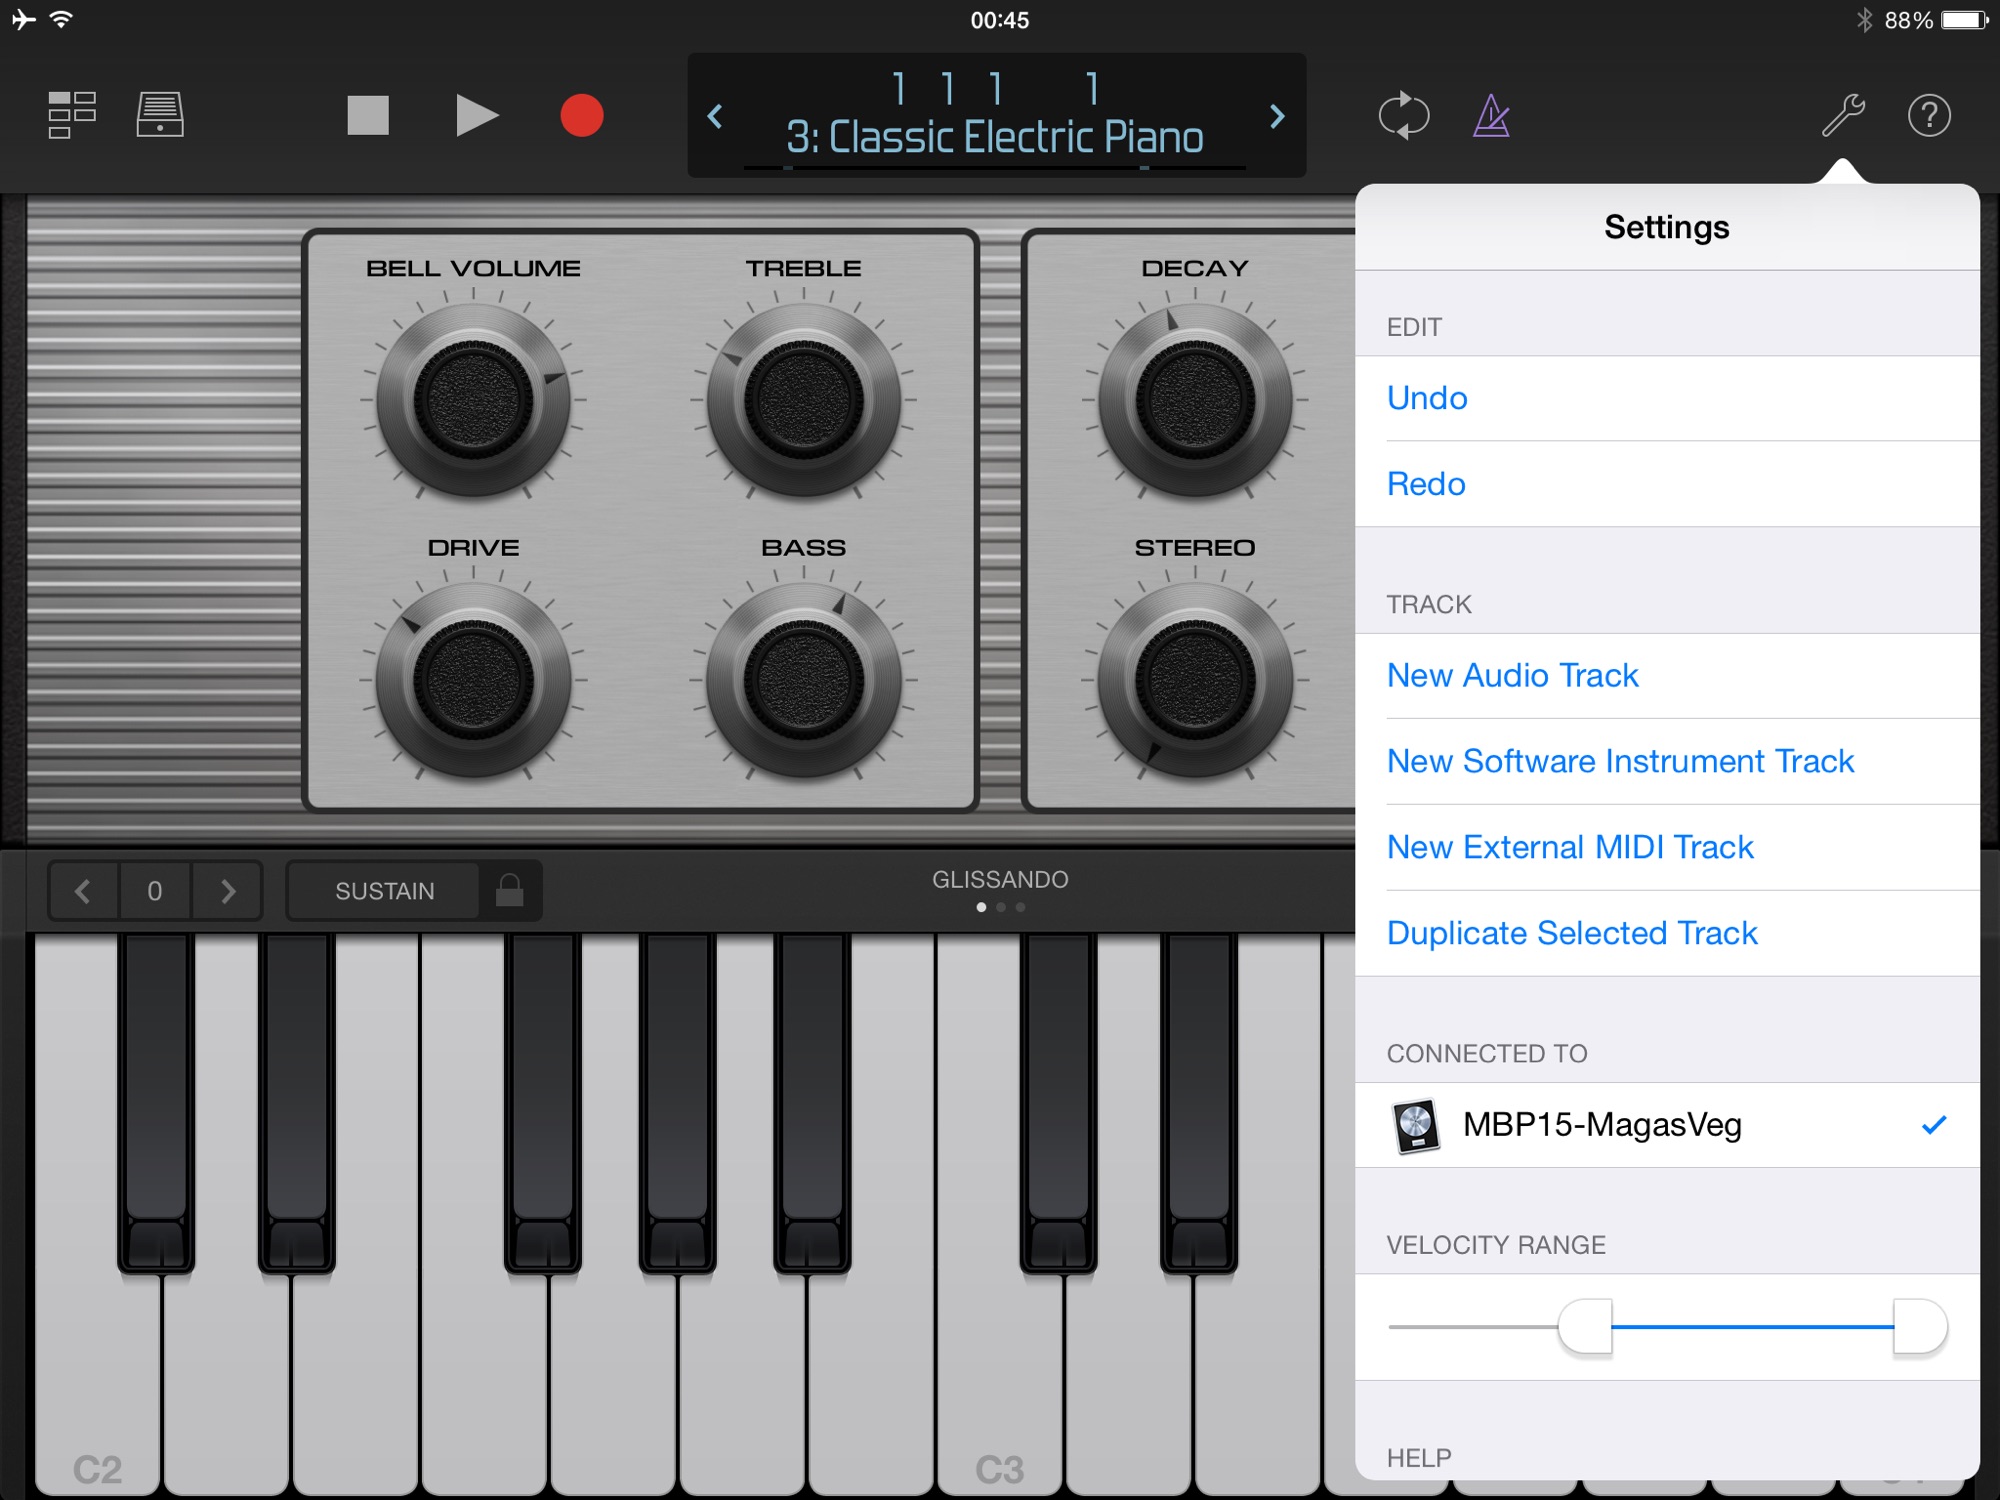Start recording with the red button
Screen dimensions: 2000x1500
[x=581, y=115]
